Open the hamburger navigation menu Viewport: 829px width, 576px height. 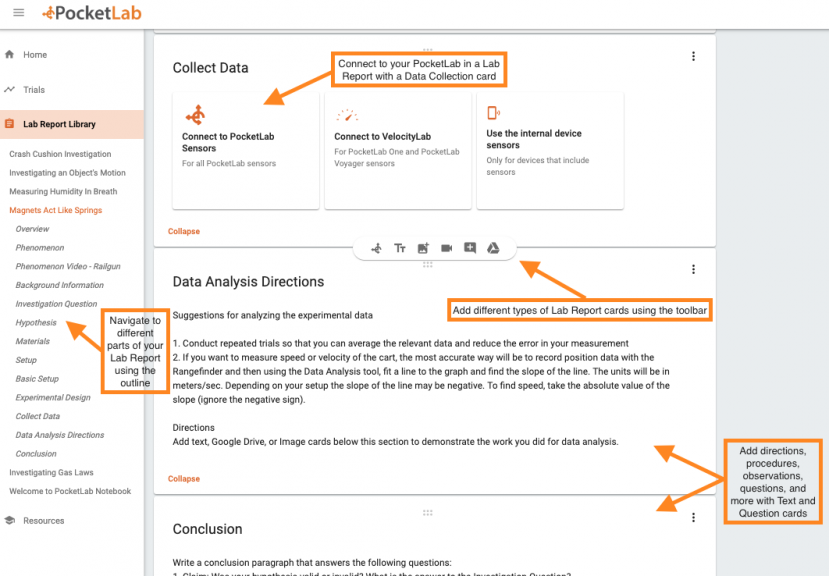click(18, 13)
